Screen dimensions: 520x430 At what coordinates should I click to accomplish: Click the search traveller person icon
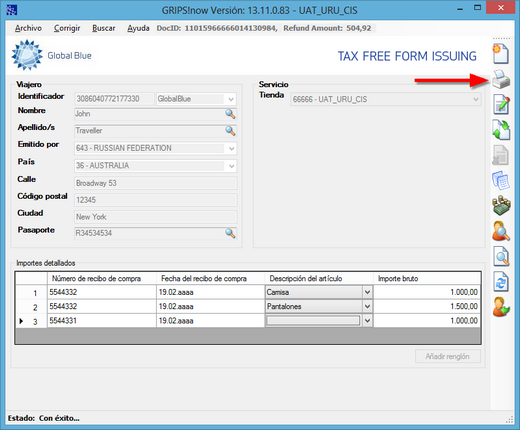501,231
